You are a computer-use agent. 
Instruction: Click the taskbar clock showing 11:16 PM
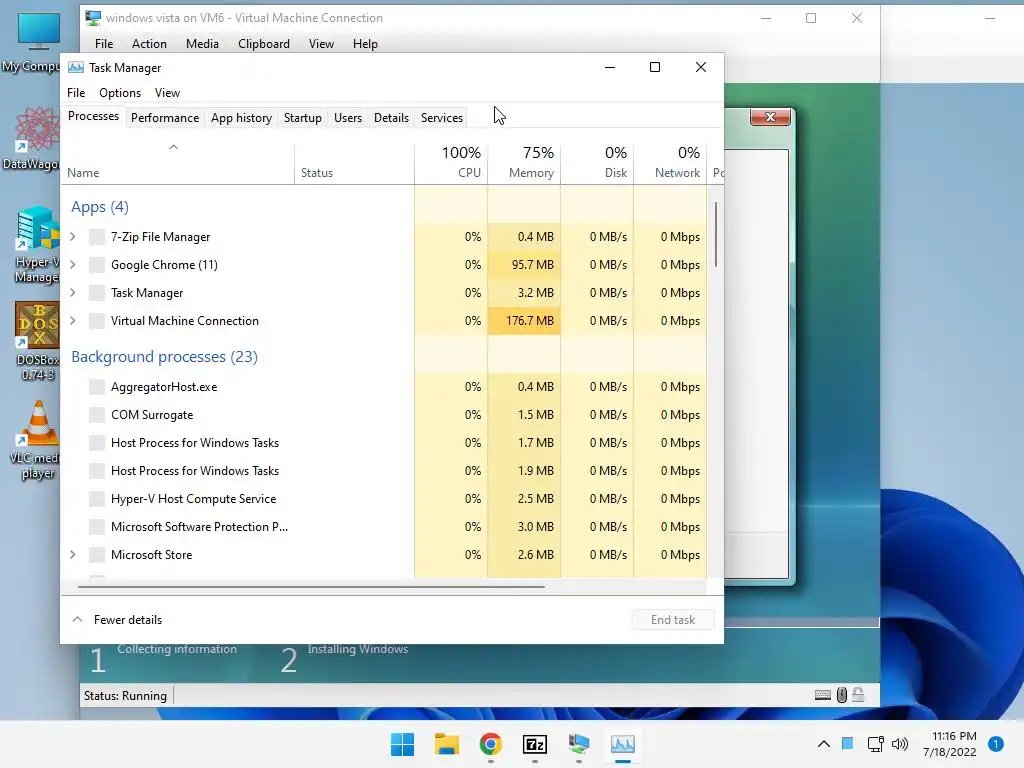(x=950, y=744)
